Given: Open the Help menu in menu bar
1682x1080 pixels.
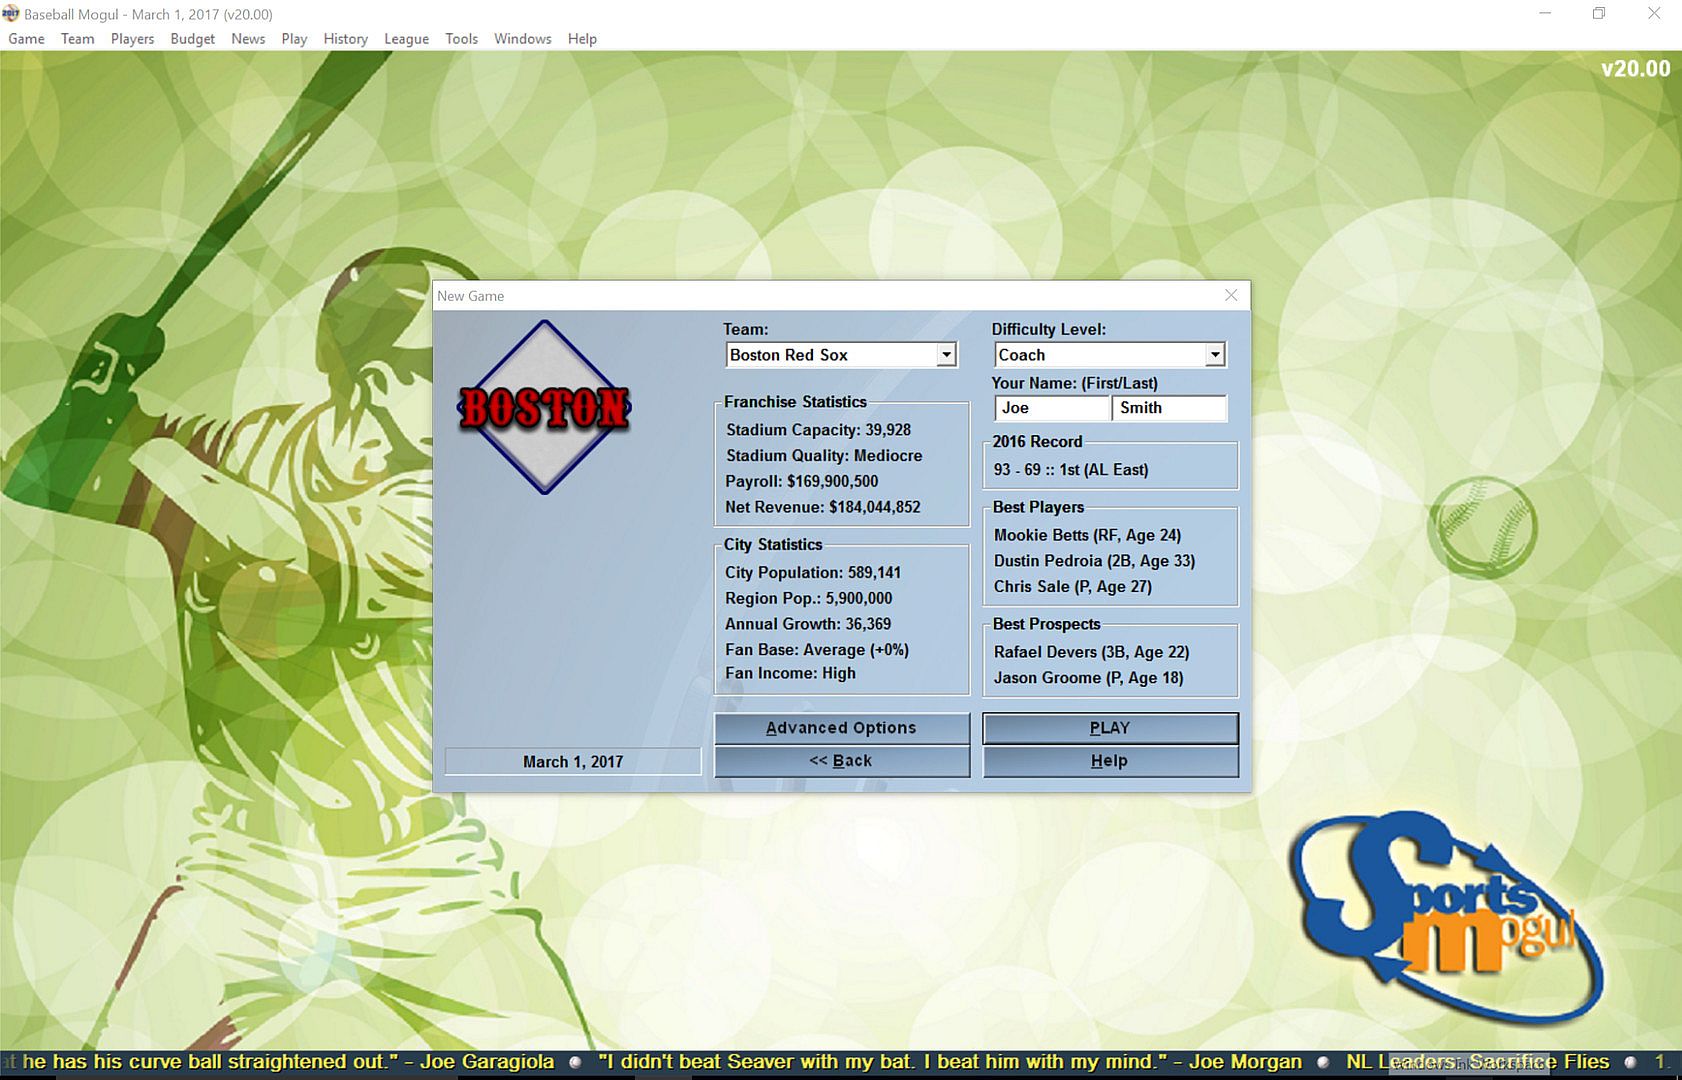Looking at the screenshot, I should click(582, 39).
